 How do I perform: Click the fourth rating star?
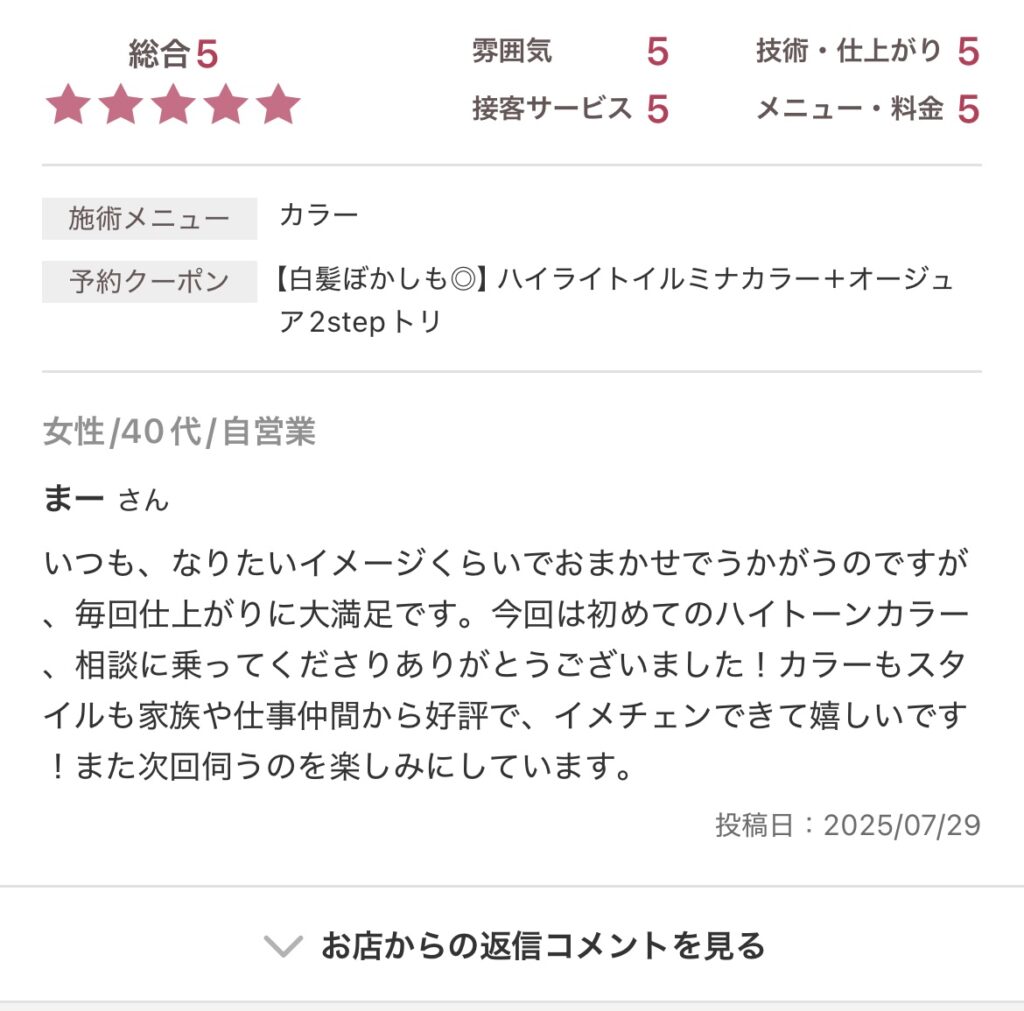point(225,105)
